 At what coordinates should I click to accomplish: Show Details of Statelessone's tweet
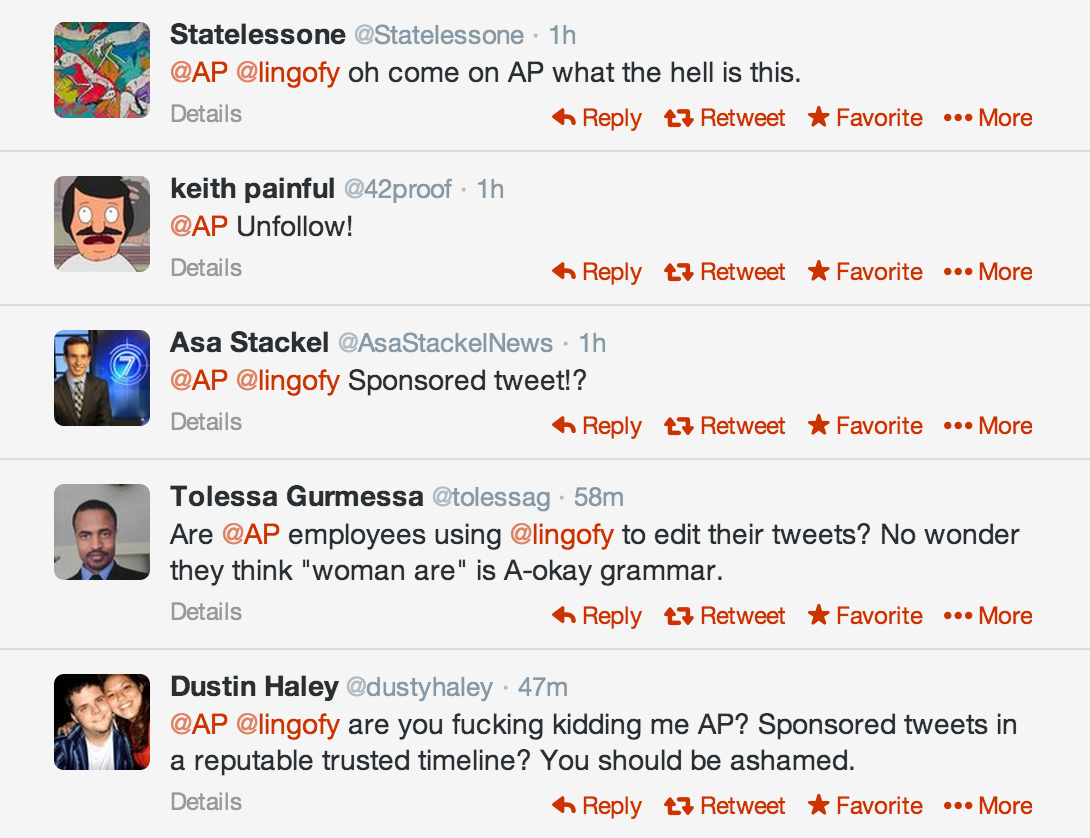206,114
